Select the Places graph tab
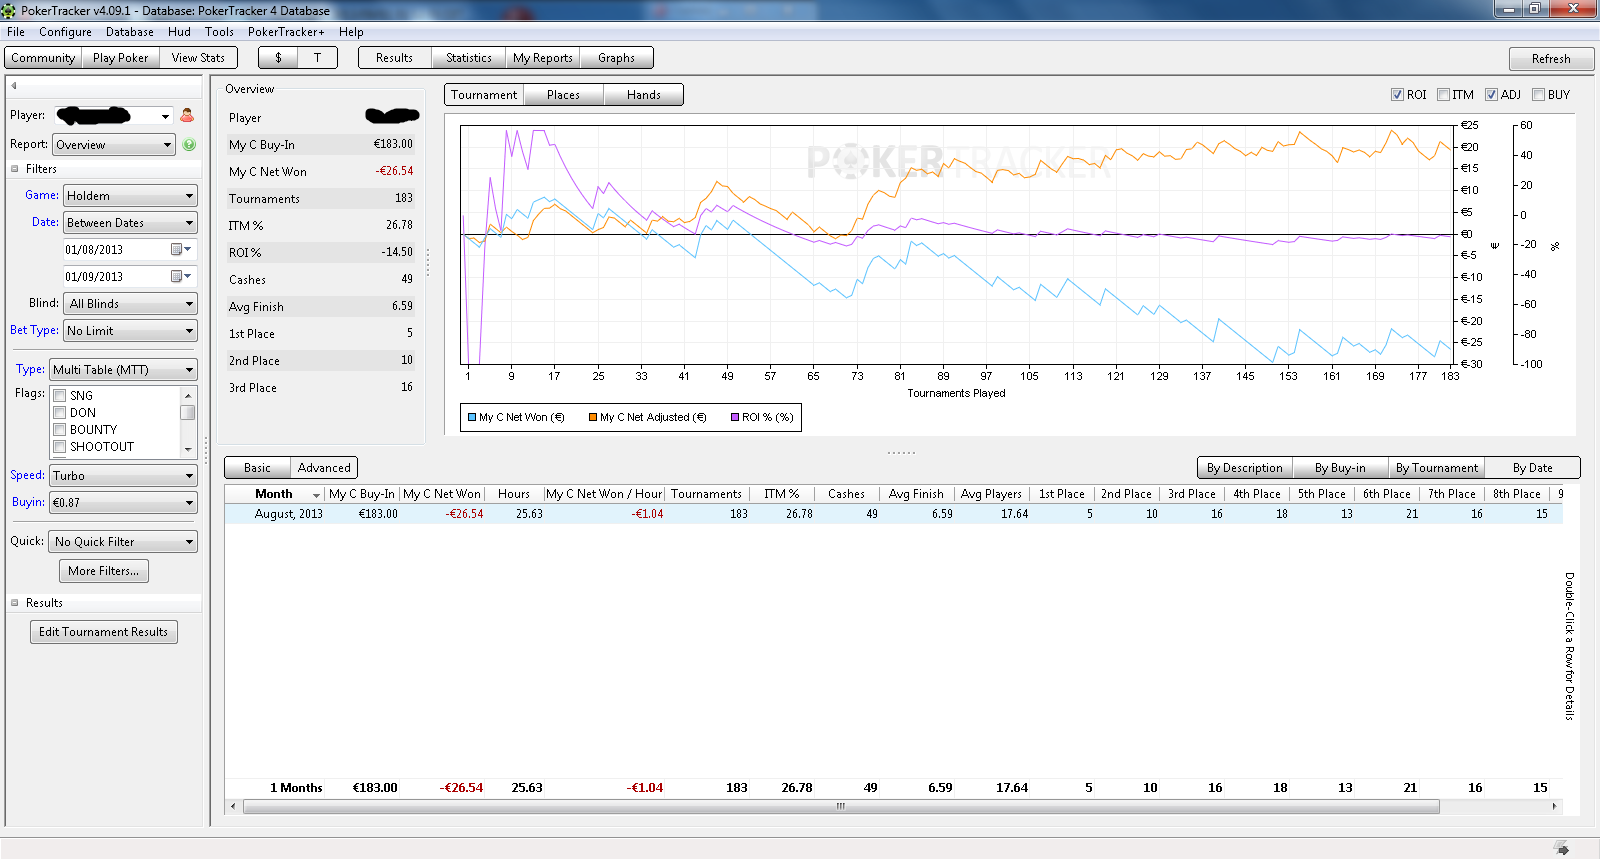 pyautogui.click(x=563, y=95)
